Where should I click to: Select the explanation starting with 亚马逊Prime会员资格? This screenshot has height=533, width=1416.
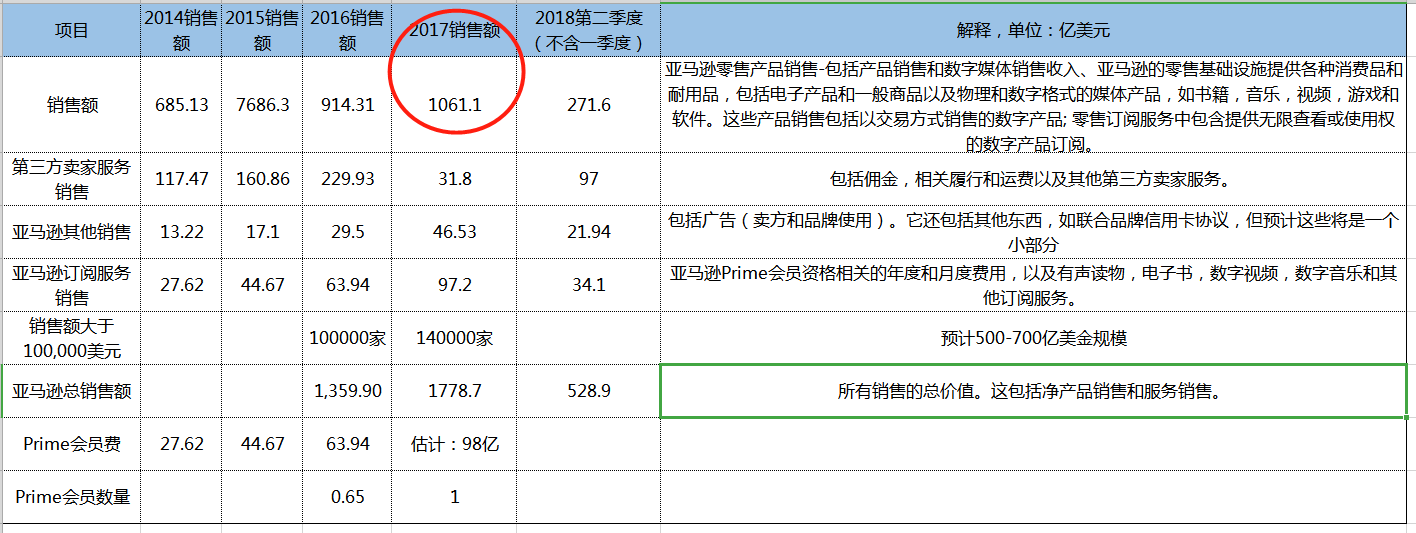point(1033,285)
